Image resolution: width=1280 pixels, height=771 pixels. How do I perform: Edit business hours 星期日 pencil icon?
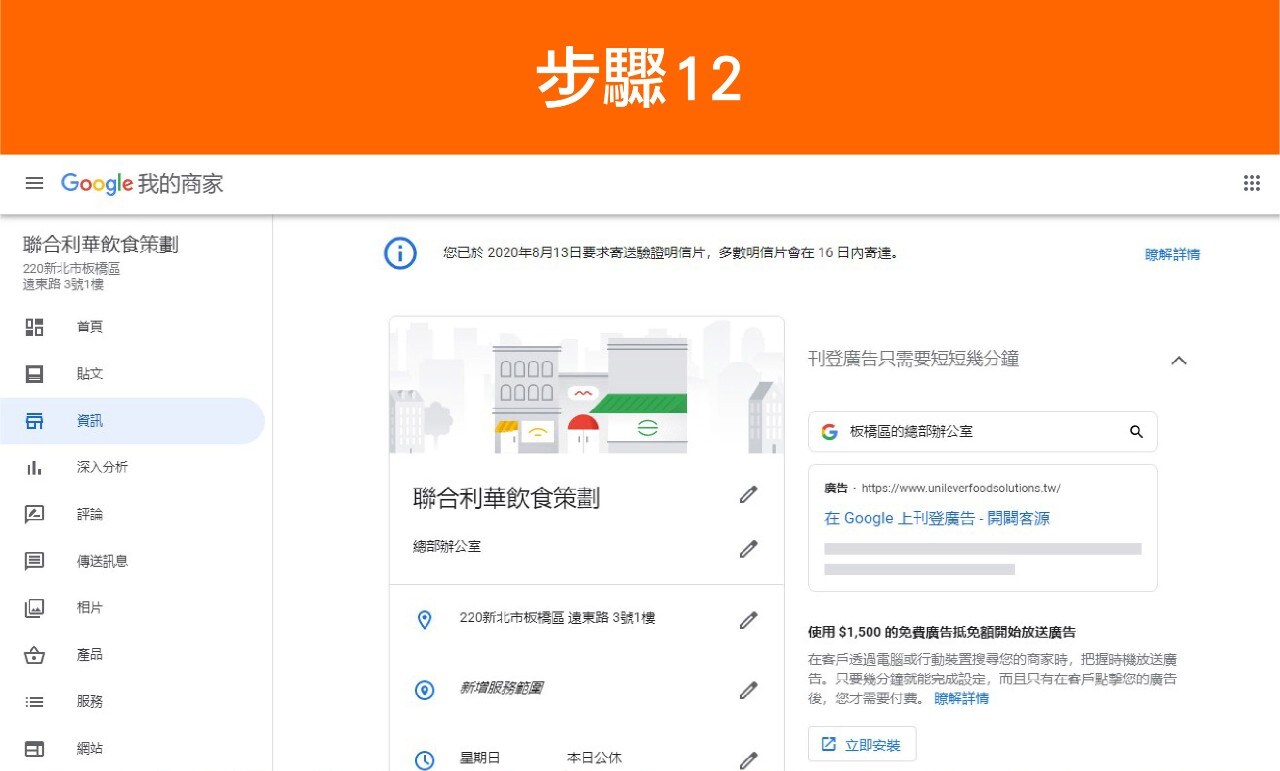point(748,760)
